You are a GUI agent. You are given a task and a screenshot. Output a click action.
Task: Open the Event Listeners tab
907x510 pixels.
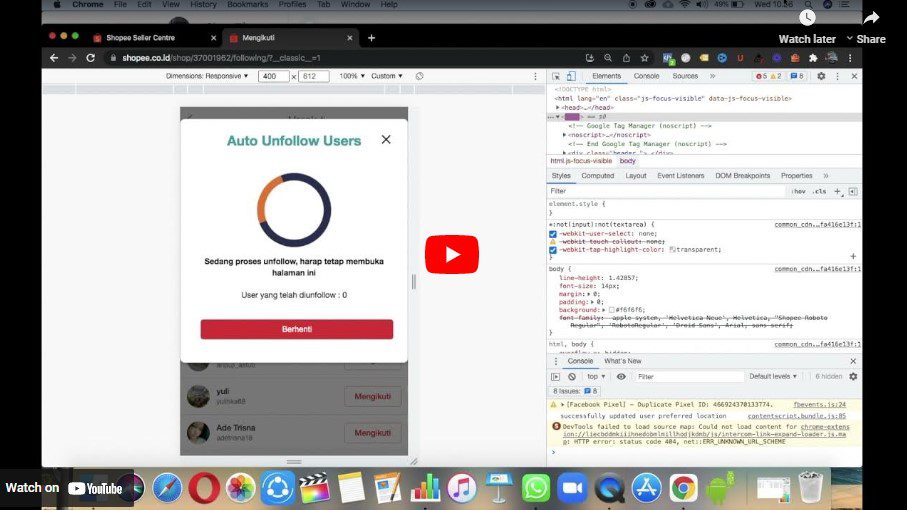click(x=680, y=176)
